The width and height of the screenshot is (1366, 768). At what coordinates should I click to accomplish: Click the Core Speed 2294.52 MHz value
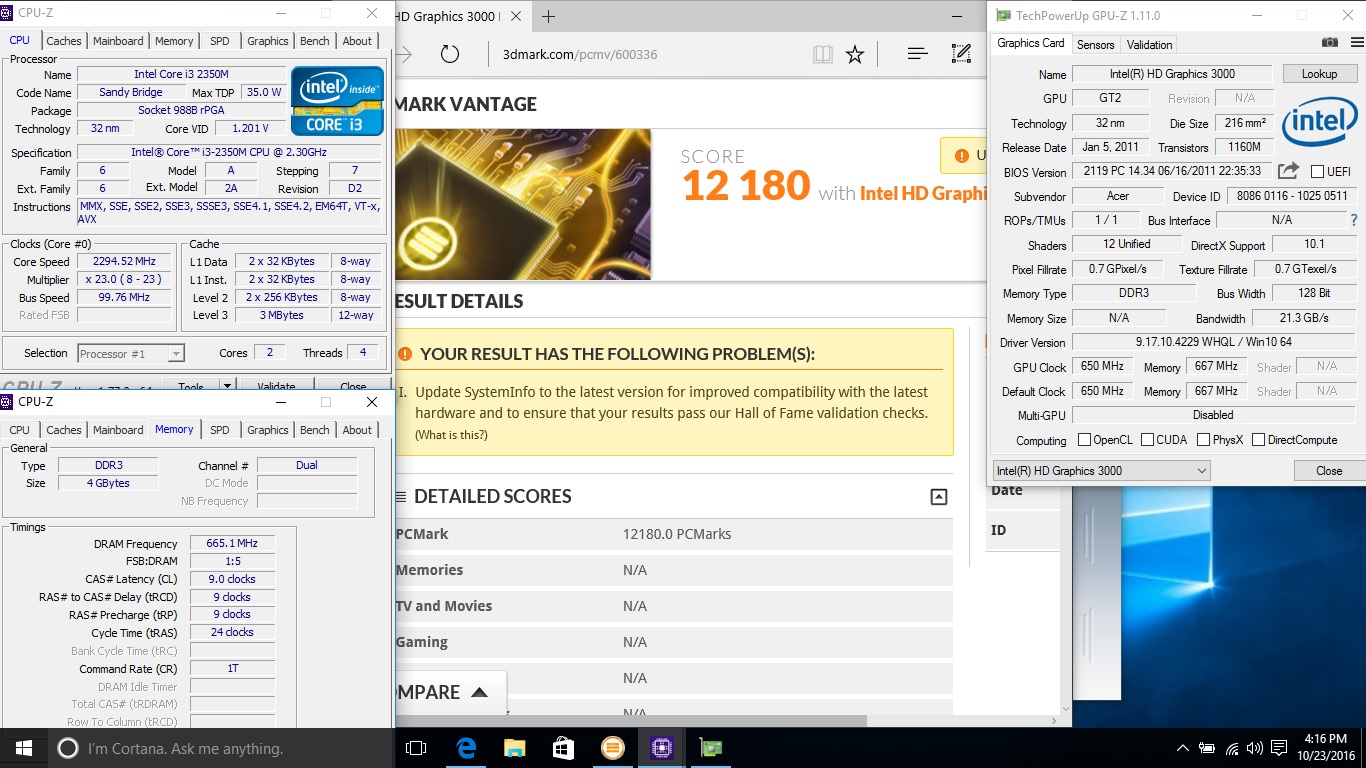124,262
